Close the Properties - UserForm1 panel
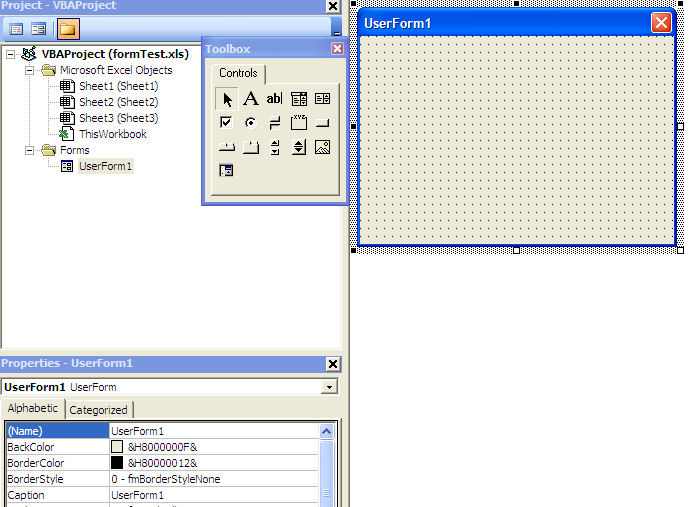The image size is (692, 507). 333,364
